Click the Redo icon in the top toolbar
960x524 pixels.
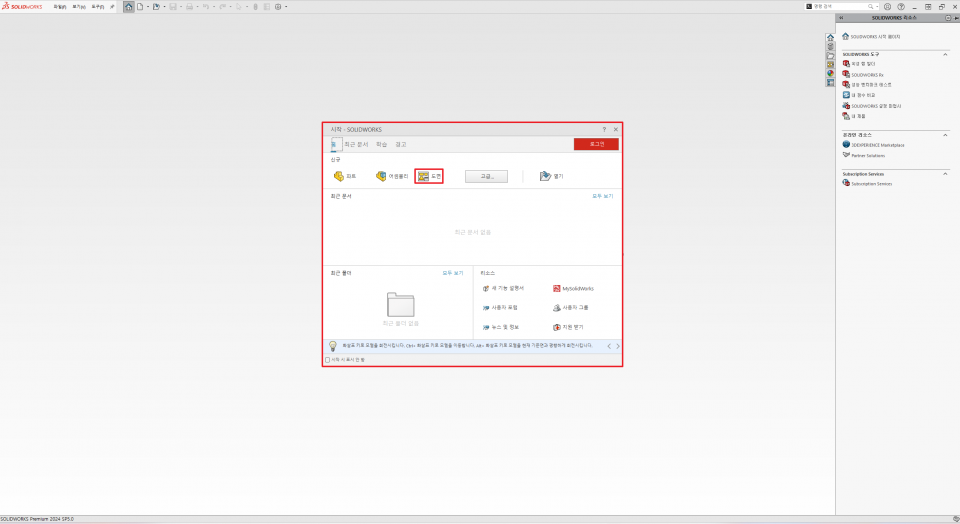[222, 7]
